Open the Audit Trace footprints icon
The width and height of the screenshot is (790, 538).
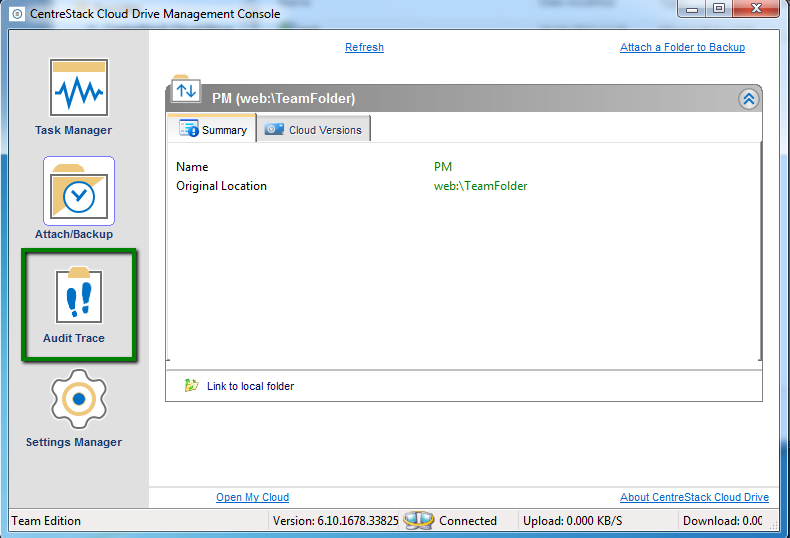point(79,296)
